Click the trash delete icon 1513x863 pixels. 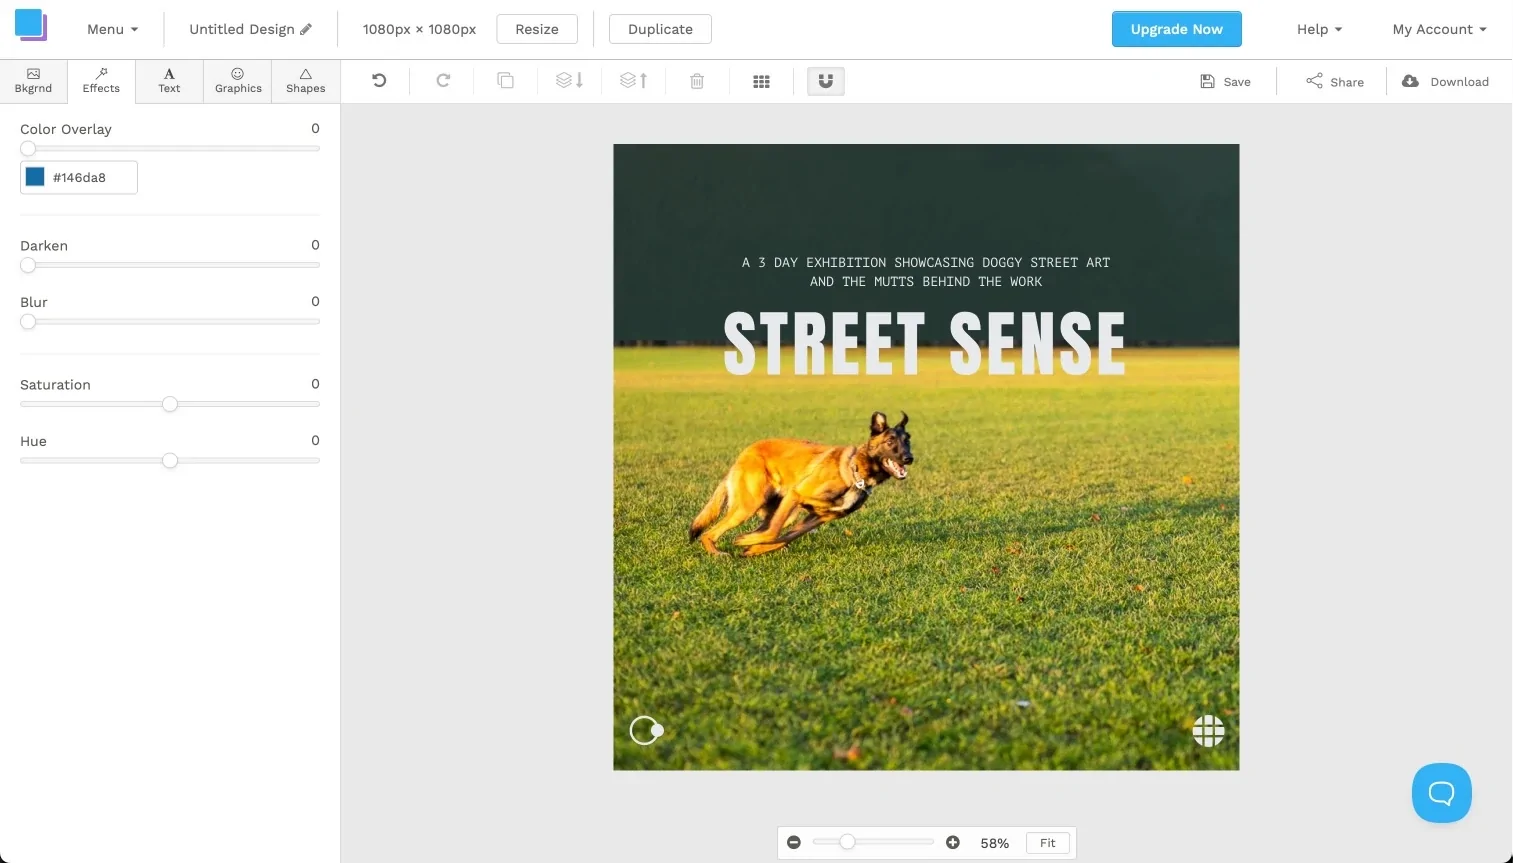click(x=697, y=81)
